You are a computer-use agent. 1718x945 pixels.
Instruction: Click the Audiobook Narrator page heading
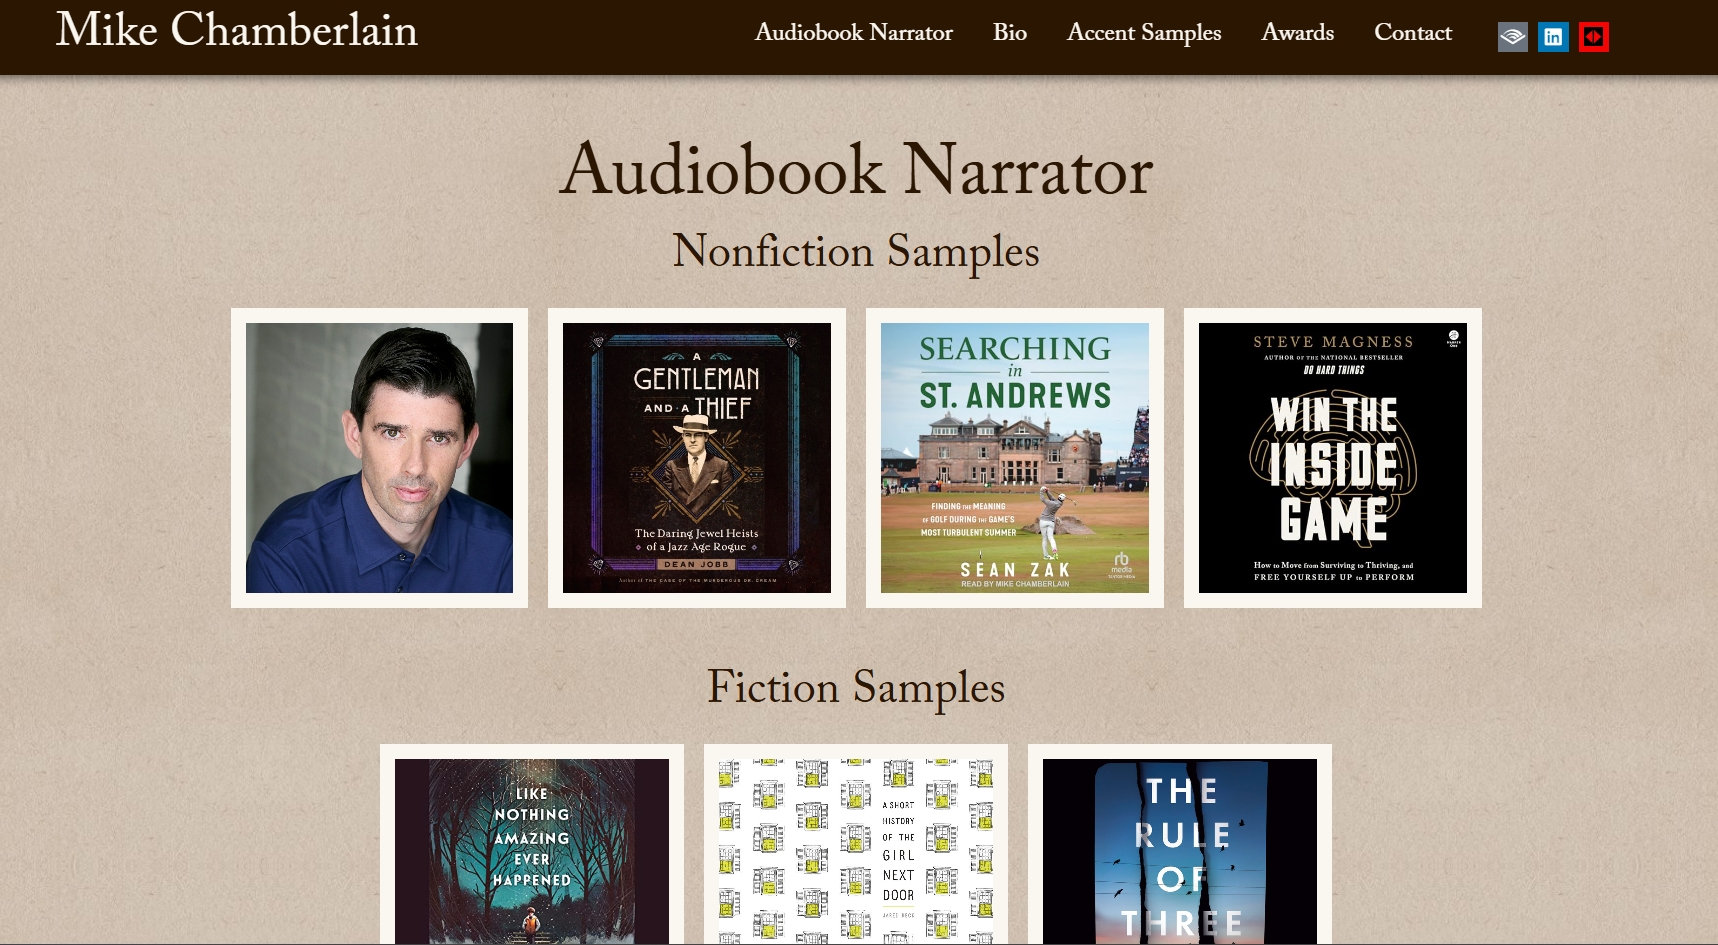[x=857, y=170]
